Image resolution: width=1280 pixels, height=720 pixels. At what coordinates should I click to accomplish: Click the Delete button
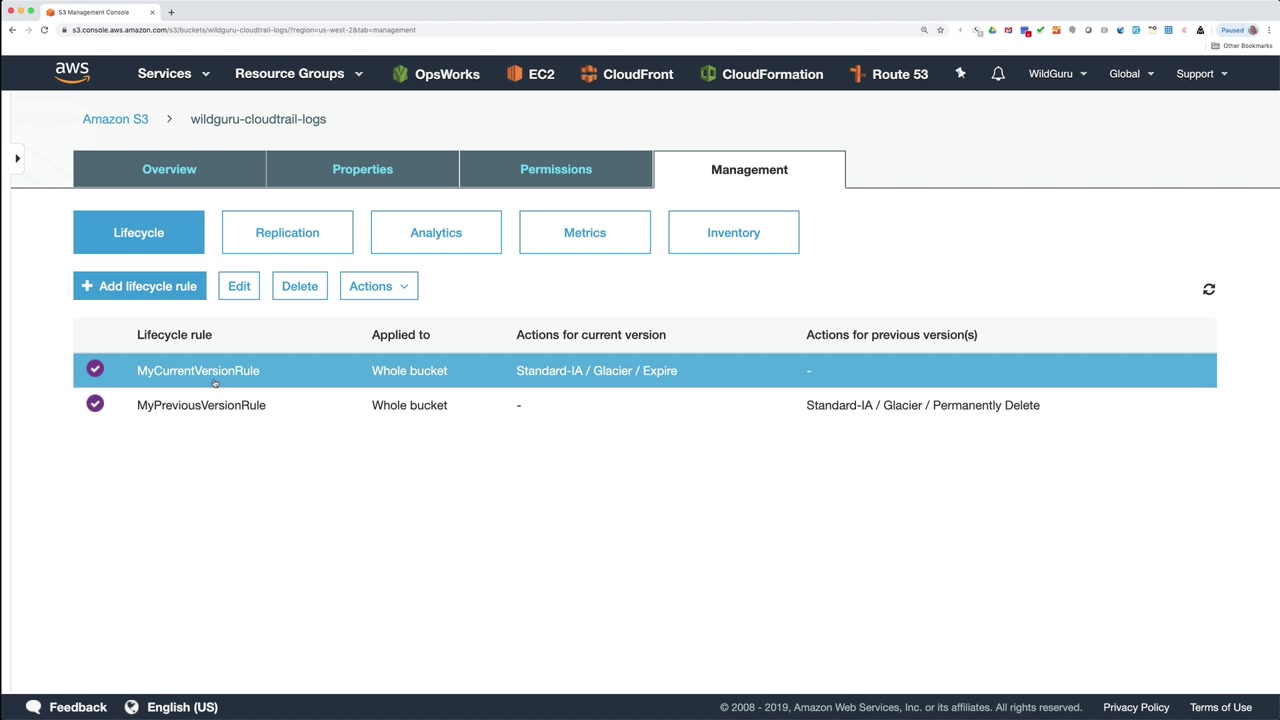[300, 286]
